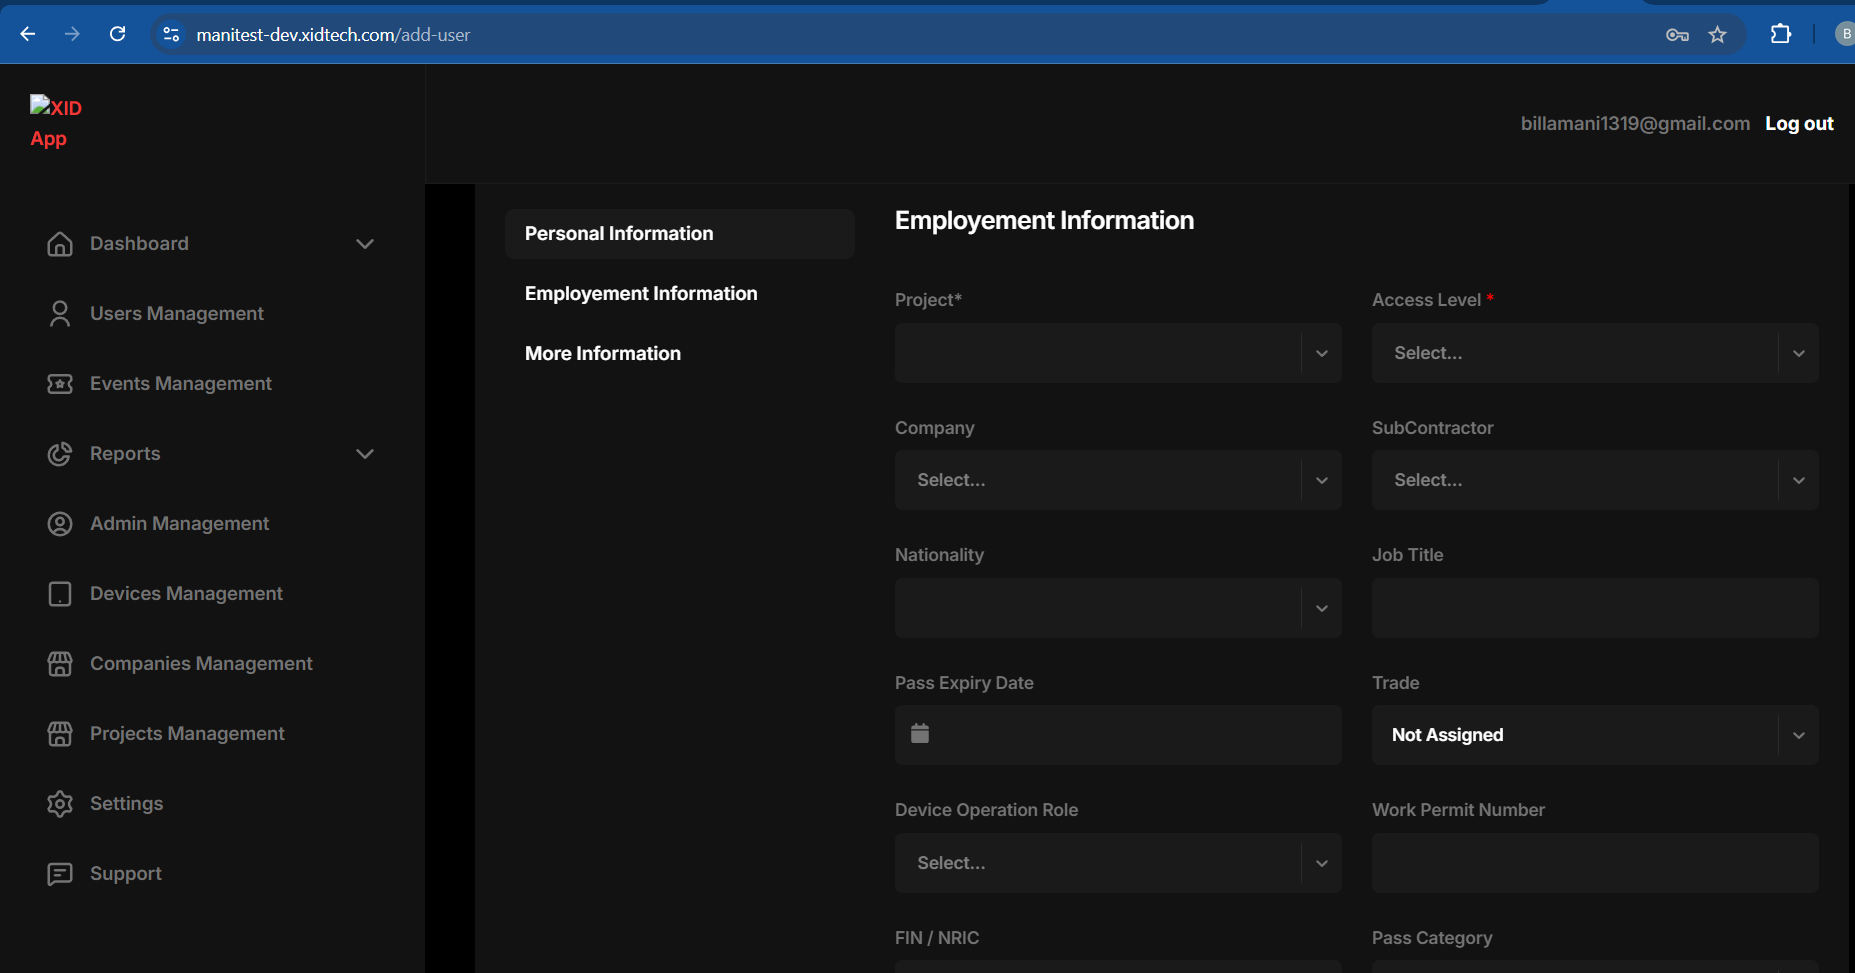Open the Access Level dropdown
This screenshot has width=1855, height=973.
tap(1594, 353)
